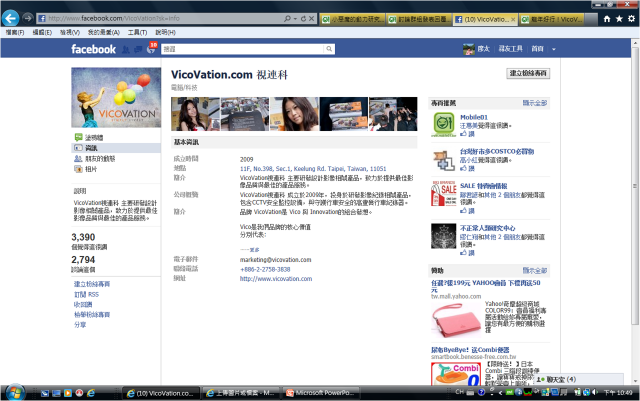640x401 pixels.
Task: Click the email marketing@vicovation.com
Action: click(276, 260)
